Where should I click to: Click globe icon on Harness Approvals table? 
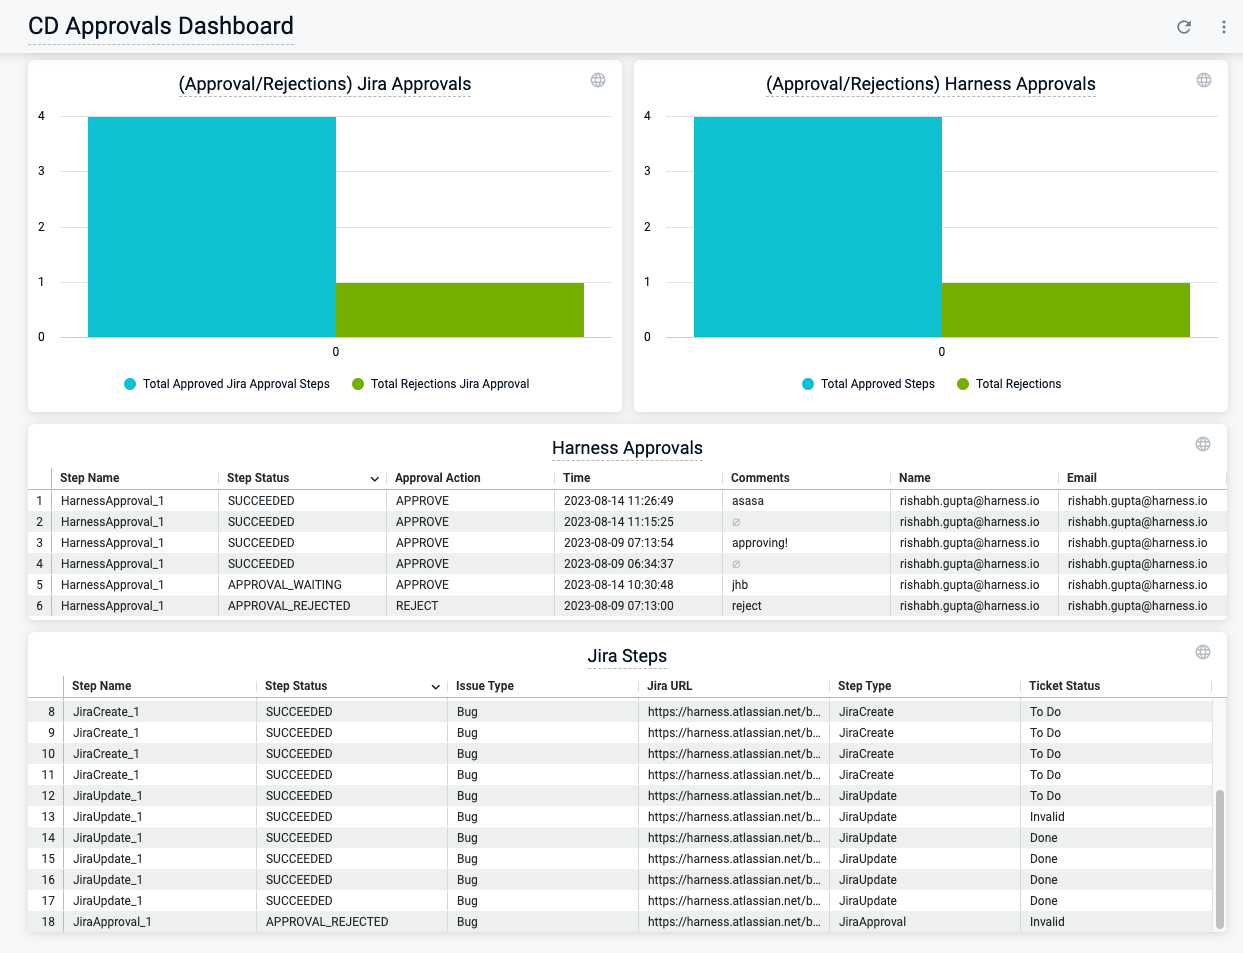(x=1203, y=444)
